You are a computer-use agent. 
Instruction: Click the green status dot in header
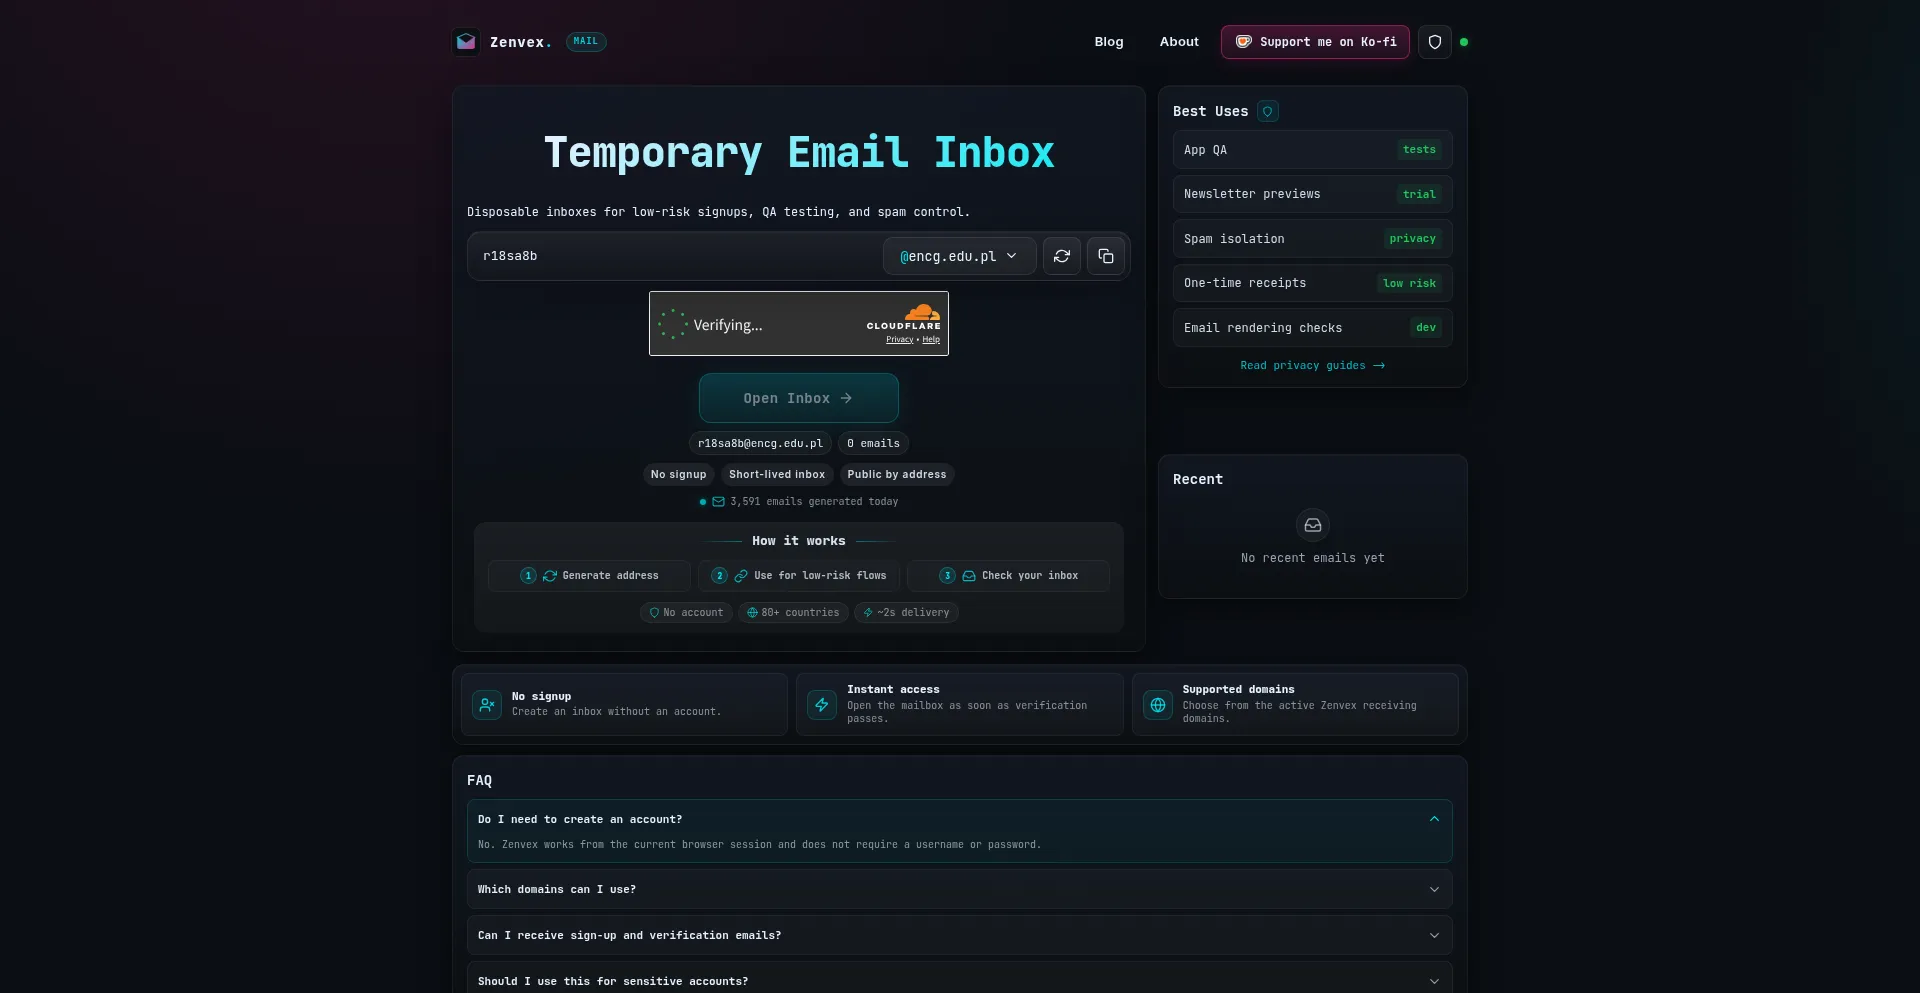coord(1464,42)
